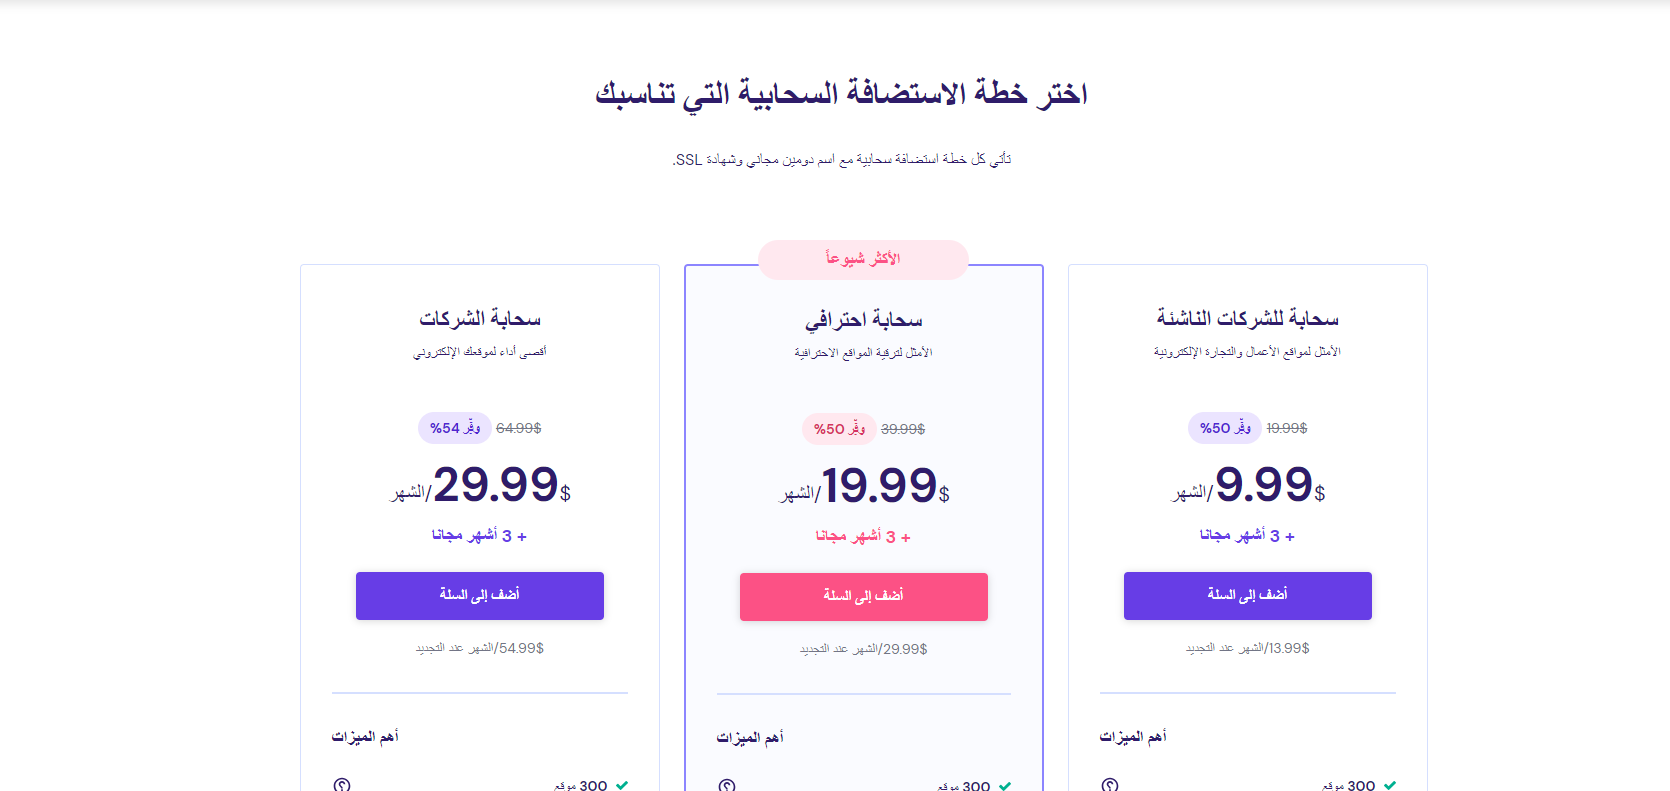The image size is (1670, 791).
Task: Click the pink 'الأكثر شيوعاً' most popular badge
Action: (863, 259)
